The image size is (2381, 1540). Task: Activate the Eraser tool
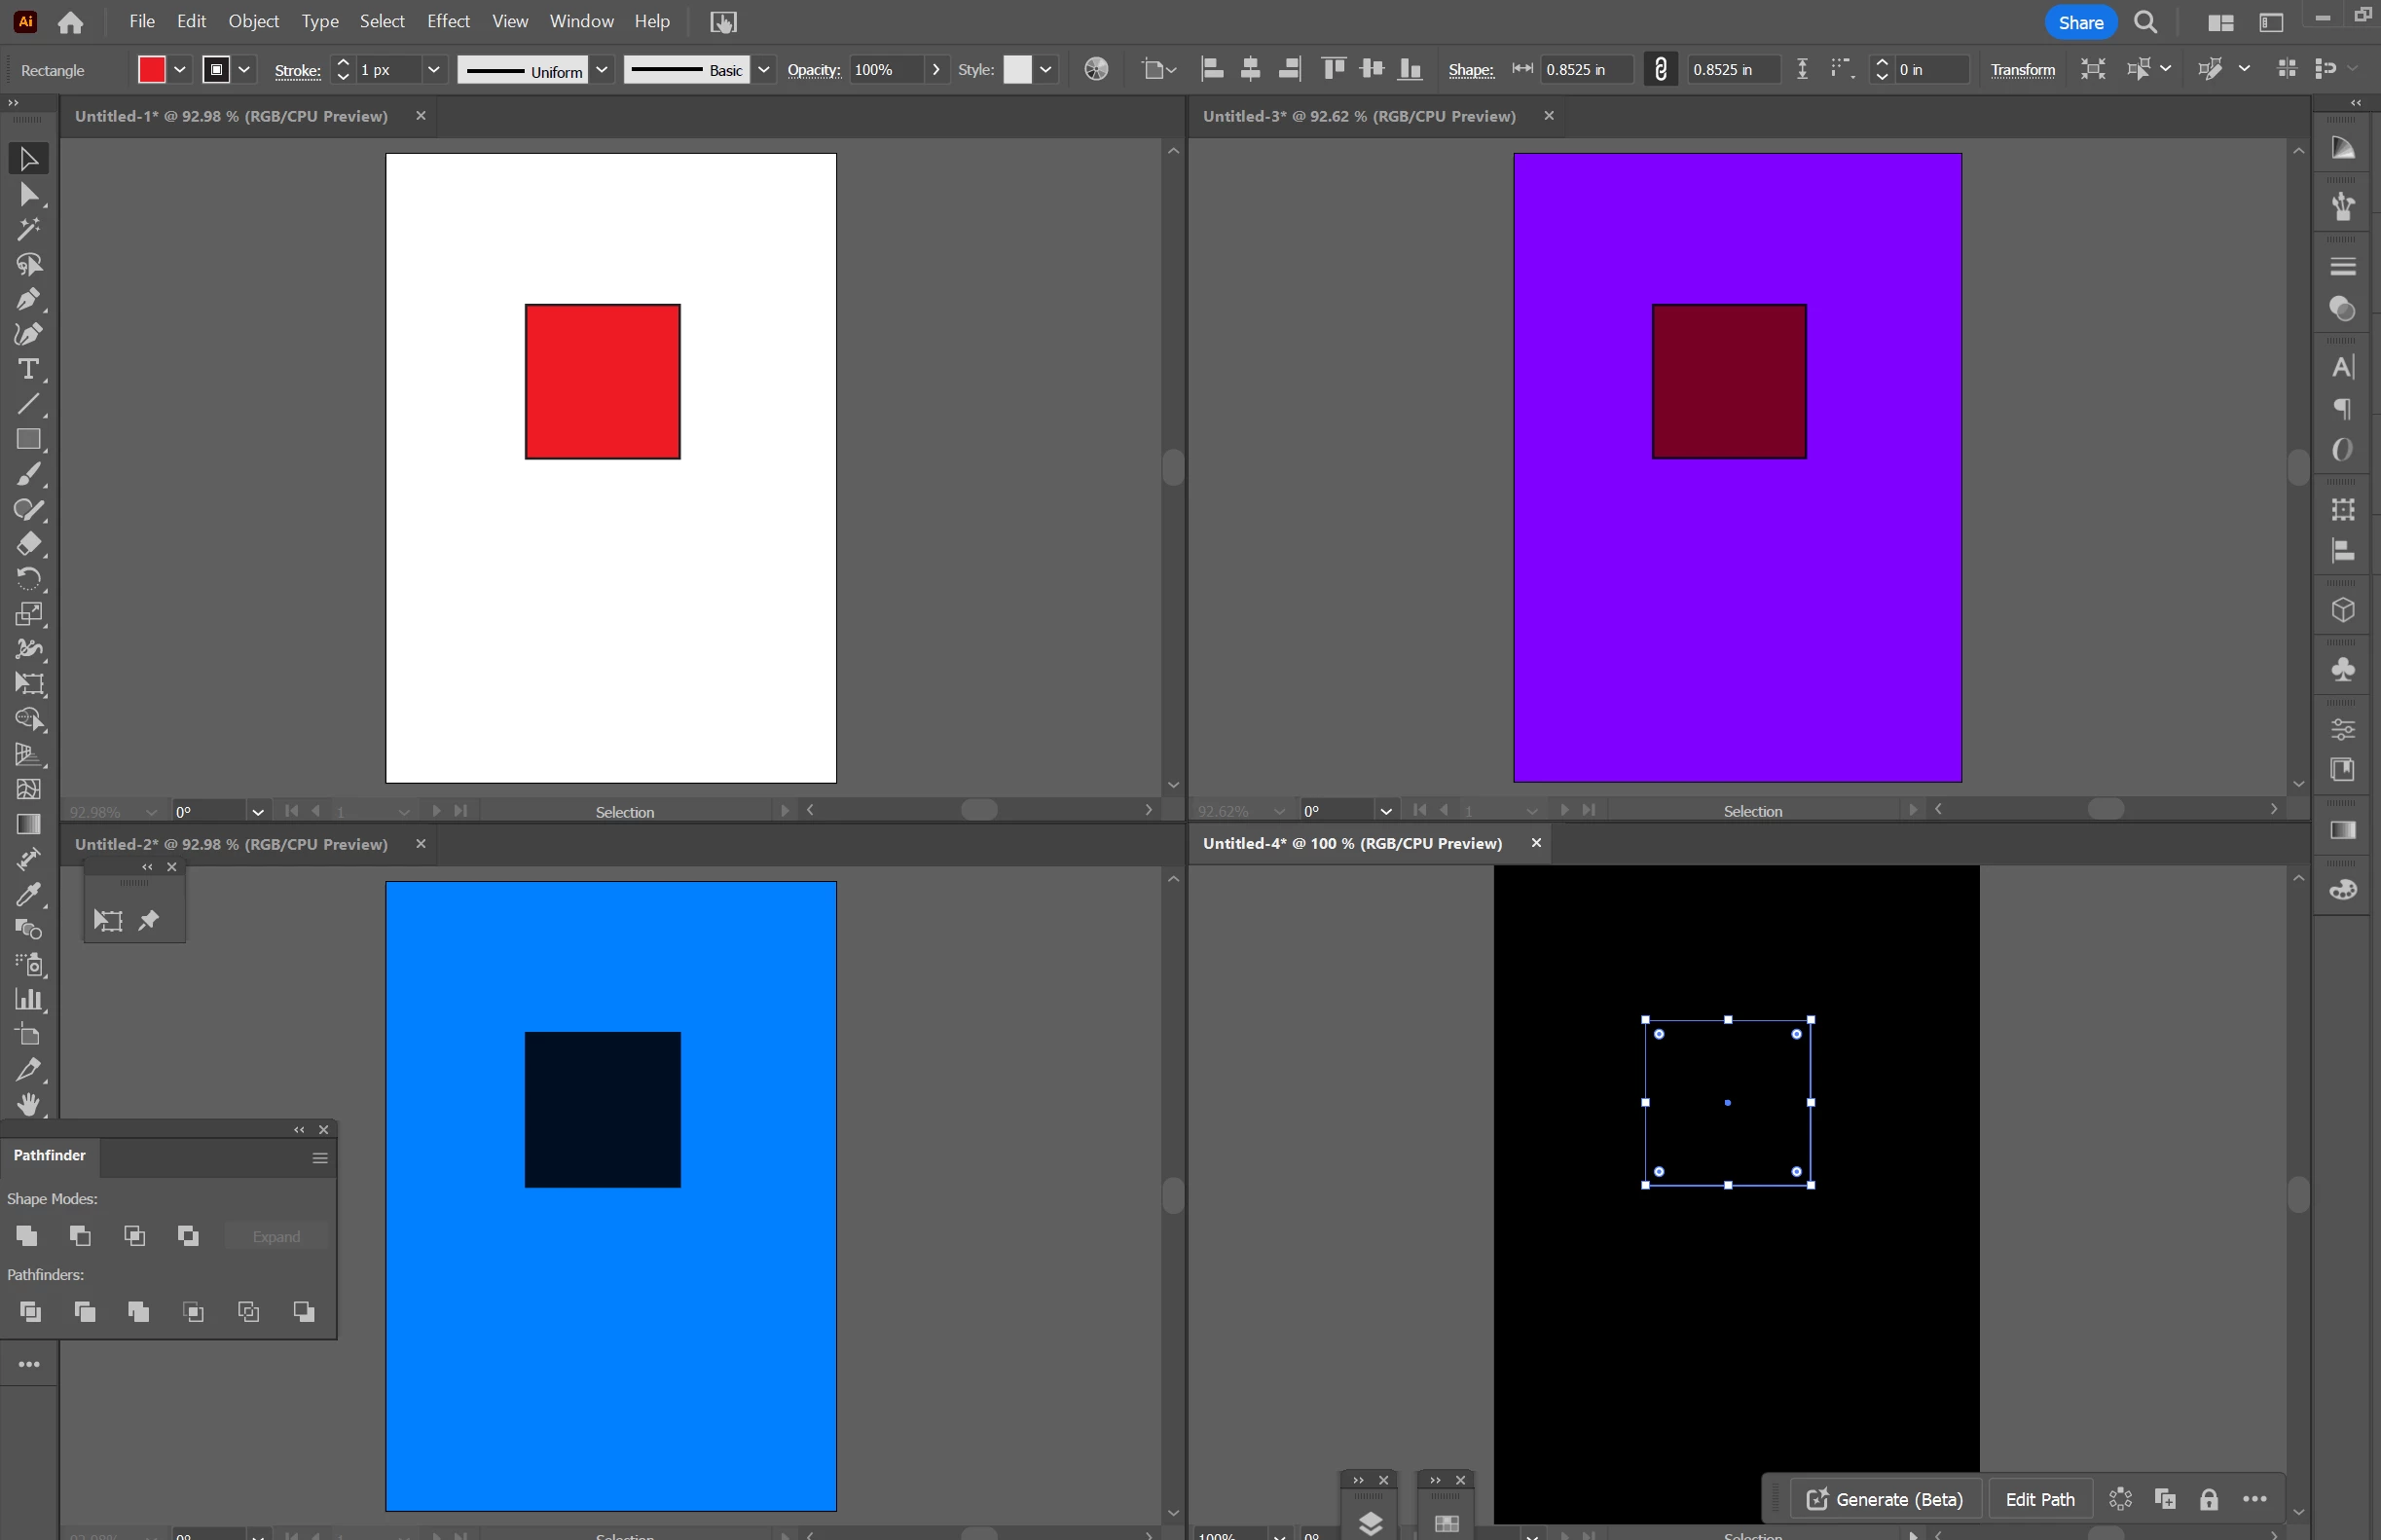[x=28, y=544]
